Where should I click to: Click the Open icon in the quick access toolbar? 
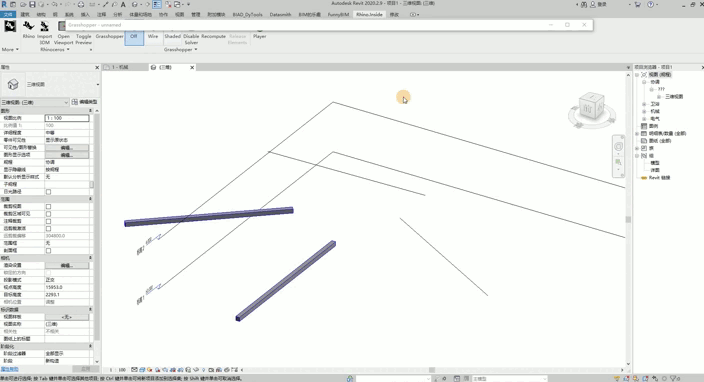tap(23, 4)
